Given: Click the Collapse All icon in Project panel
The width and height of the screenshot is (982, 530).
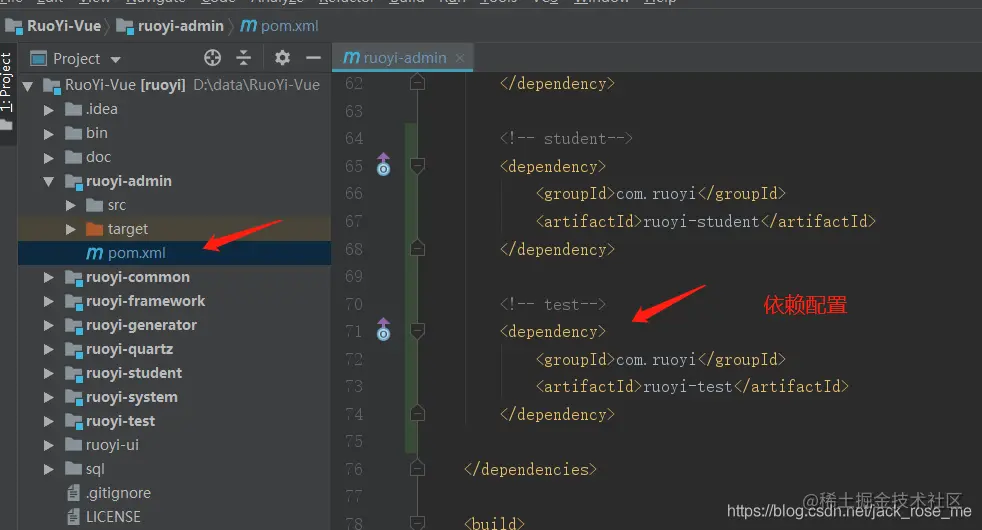Looking at the screenshot, I should (x=244, y=58).
